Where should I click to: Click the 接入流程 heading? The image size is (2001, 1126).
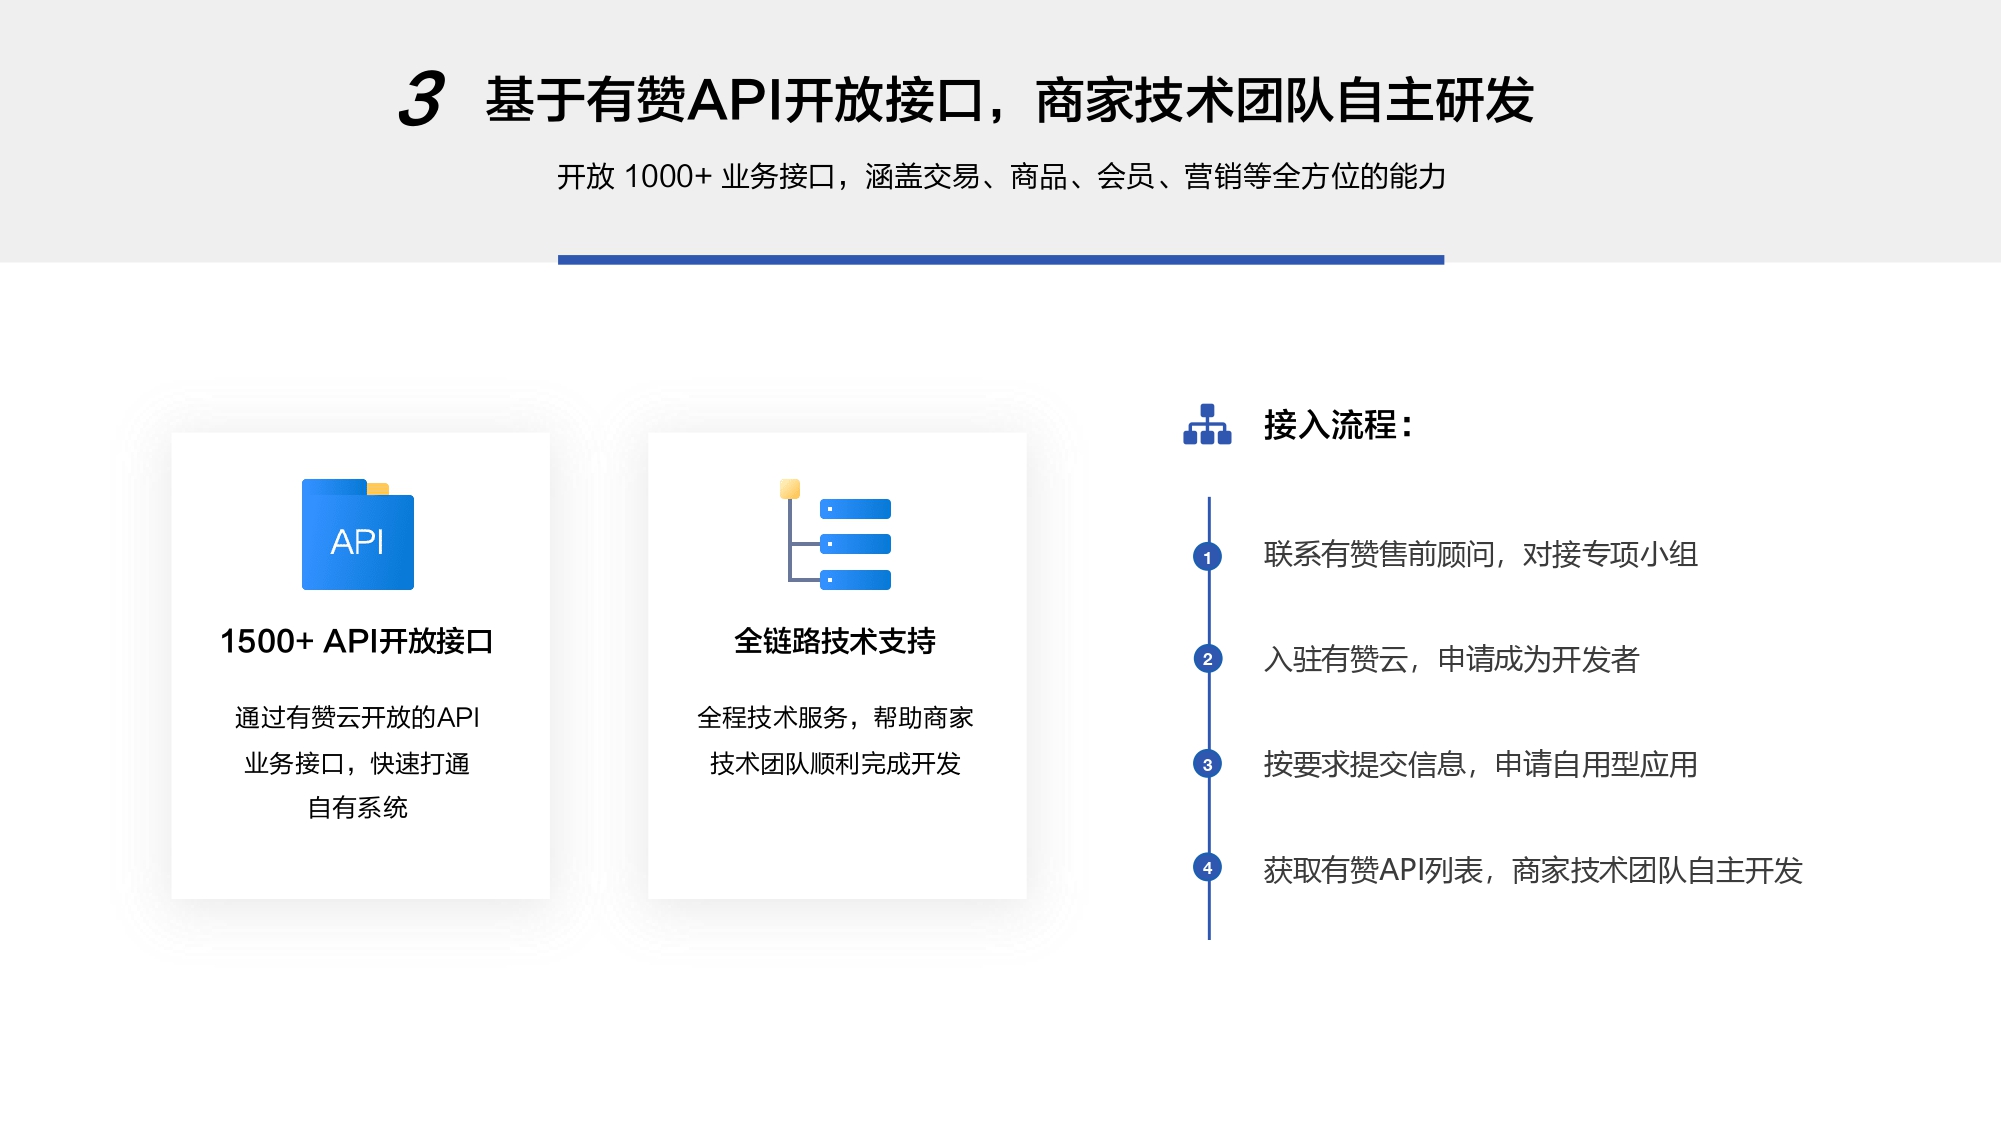click(1338, 425)
